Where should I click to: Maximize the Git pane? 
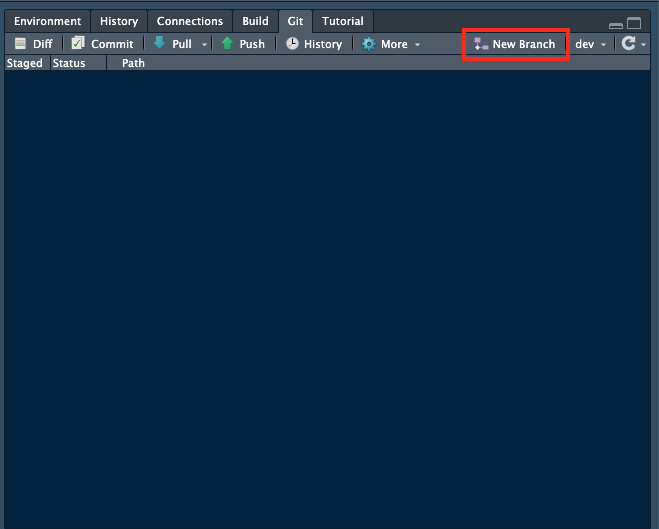point(634,23)
